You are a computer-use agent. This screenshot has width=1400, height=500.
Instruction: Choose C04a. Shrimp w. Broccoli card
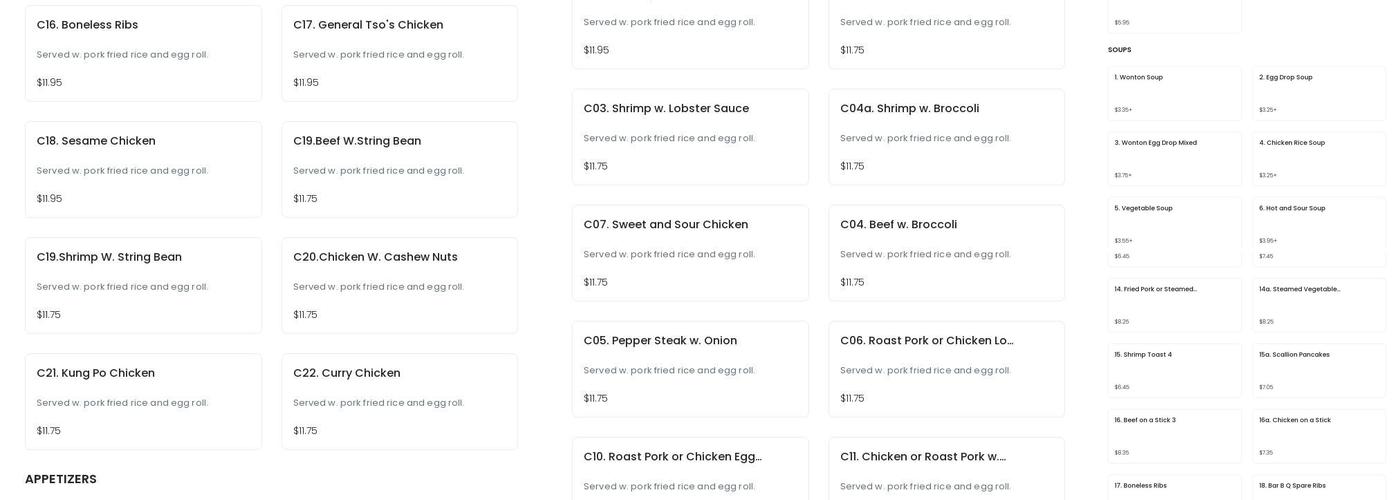point(946,137)
